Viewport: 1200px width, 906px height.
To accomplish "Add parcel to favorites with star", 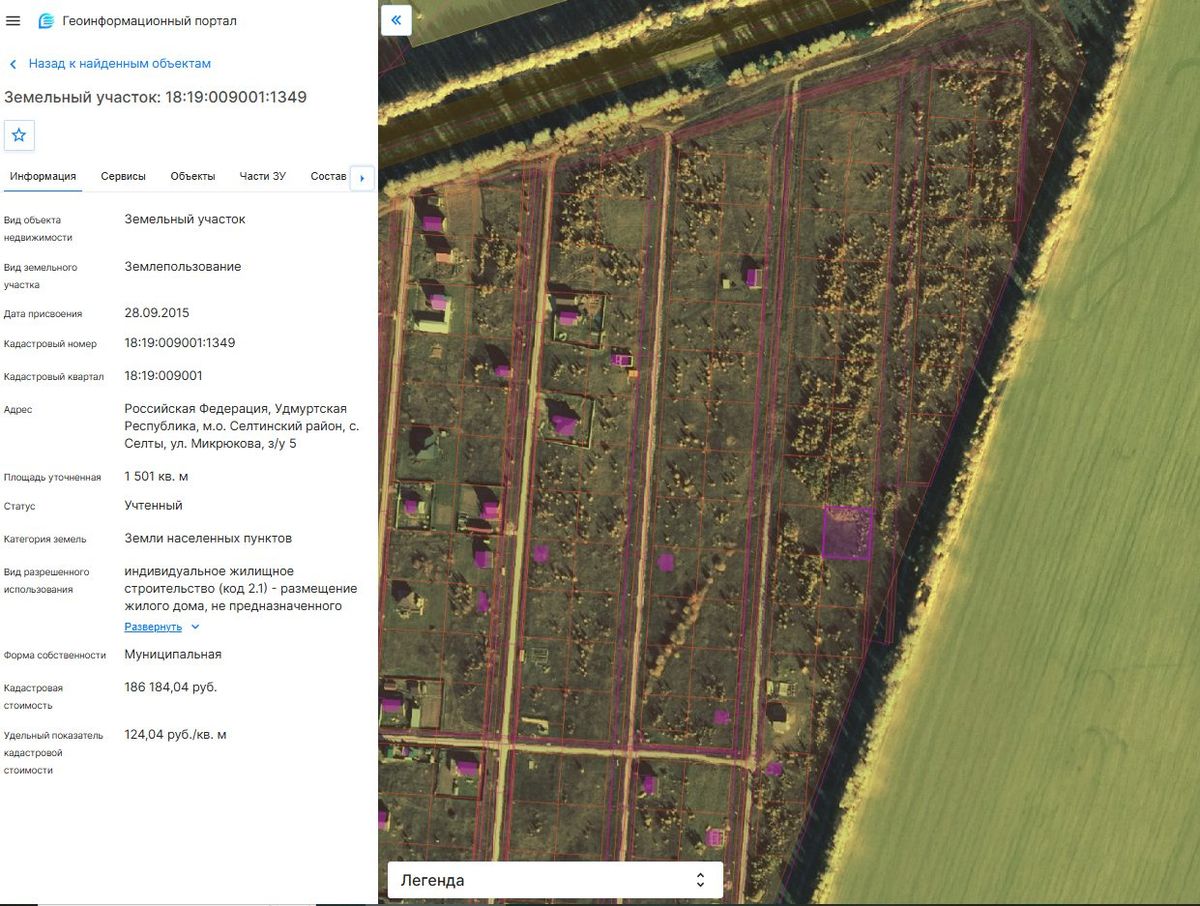I will click(x=19, y=135).
